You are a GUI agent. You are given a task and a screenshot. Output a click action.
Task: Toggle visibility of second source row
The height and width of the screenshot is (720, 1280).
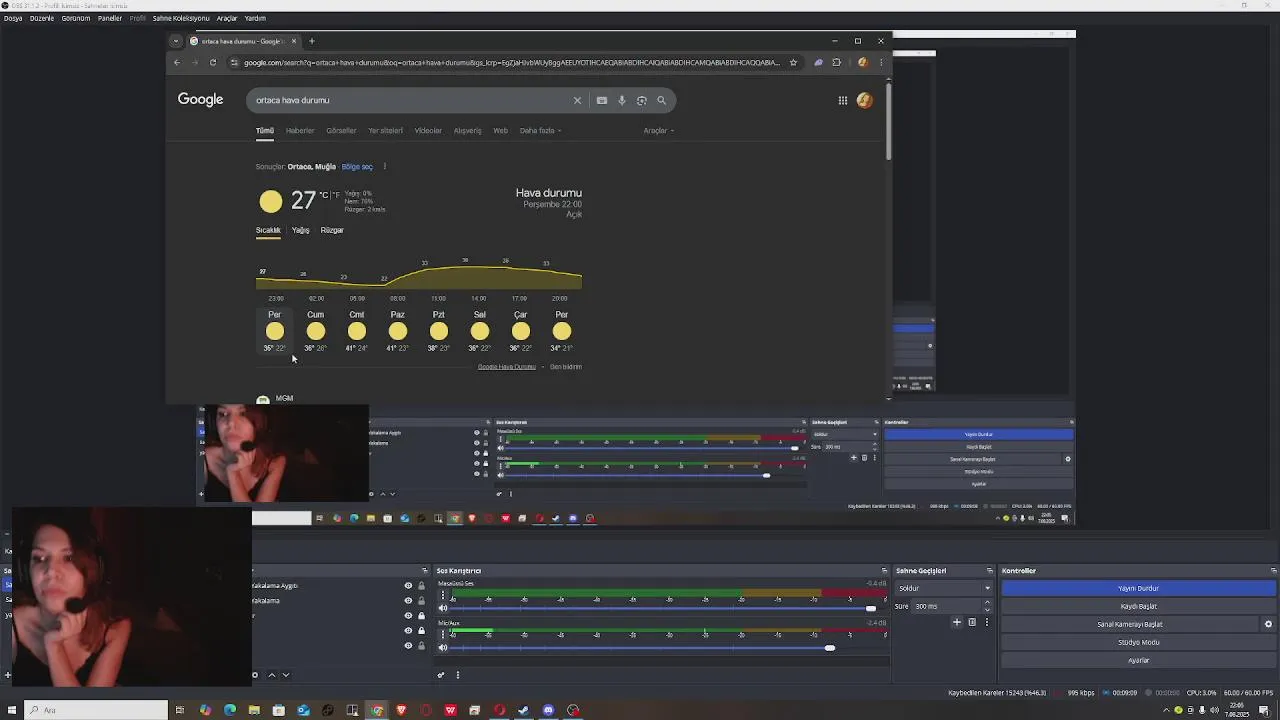pos(408,600)
